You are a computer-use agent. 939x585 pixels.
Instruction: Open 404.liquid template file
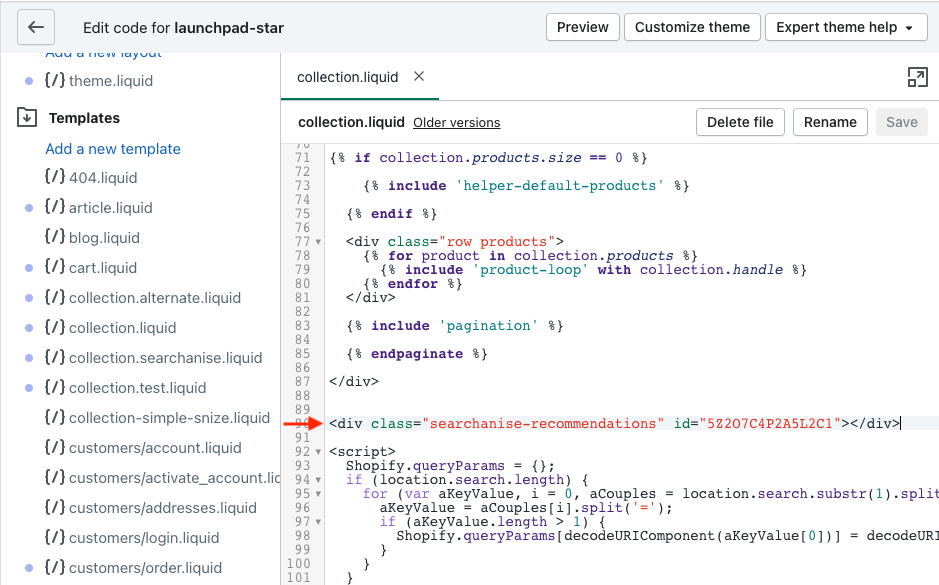[x=103, y=177]
